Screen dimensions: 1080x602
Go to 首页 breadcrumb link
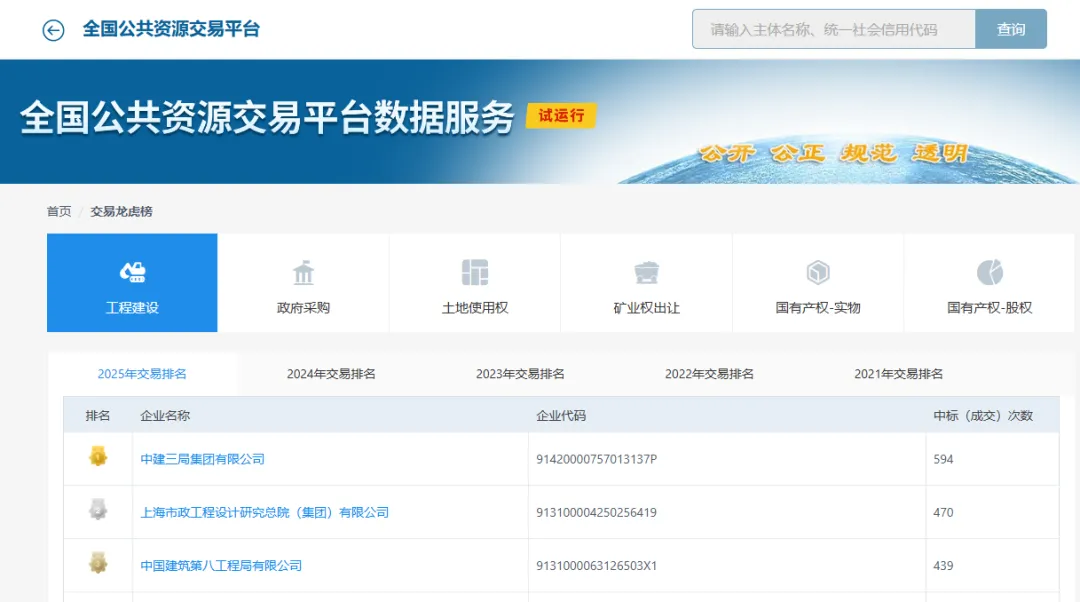click(x=59, y=211)
